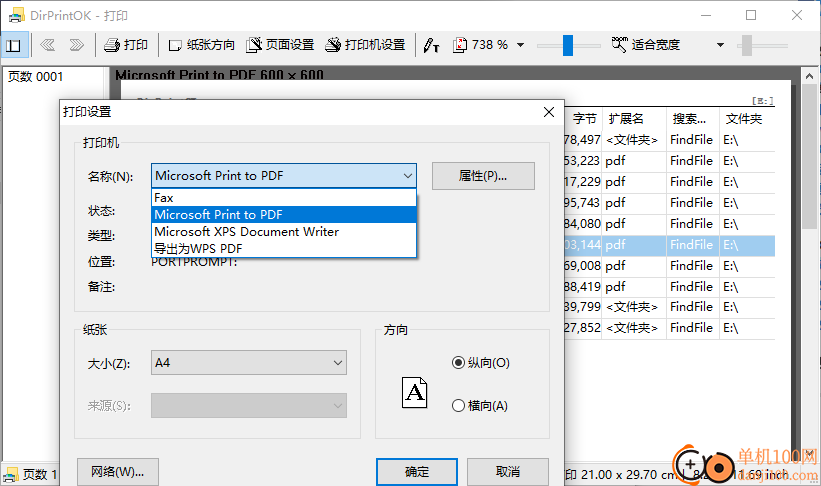Choose Microsoft Print to PDF list entry

click(284, 215)
